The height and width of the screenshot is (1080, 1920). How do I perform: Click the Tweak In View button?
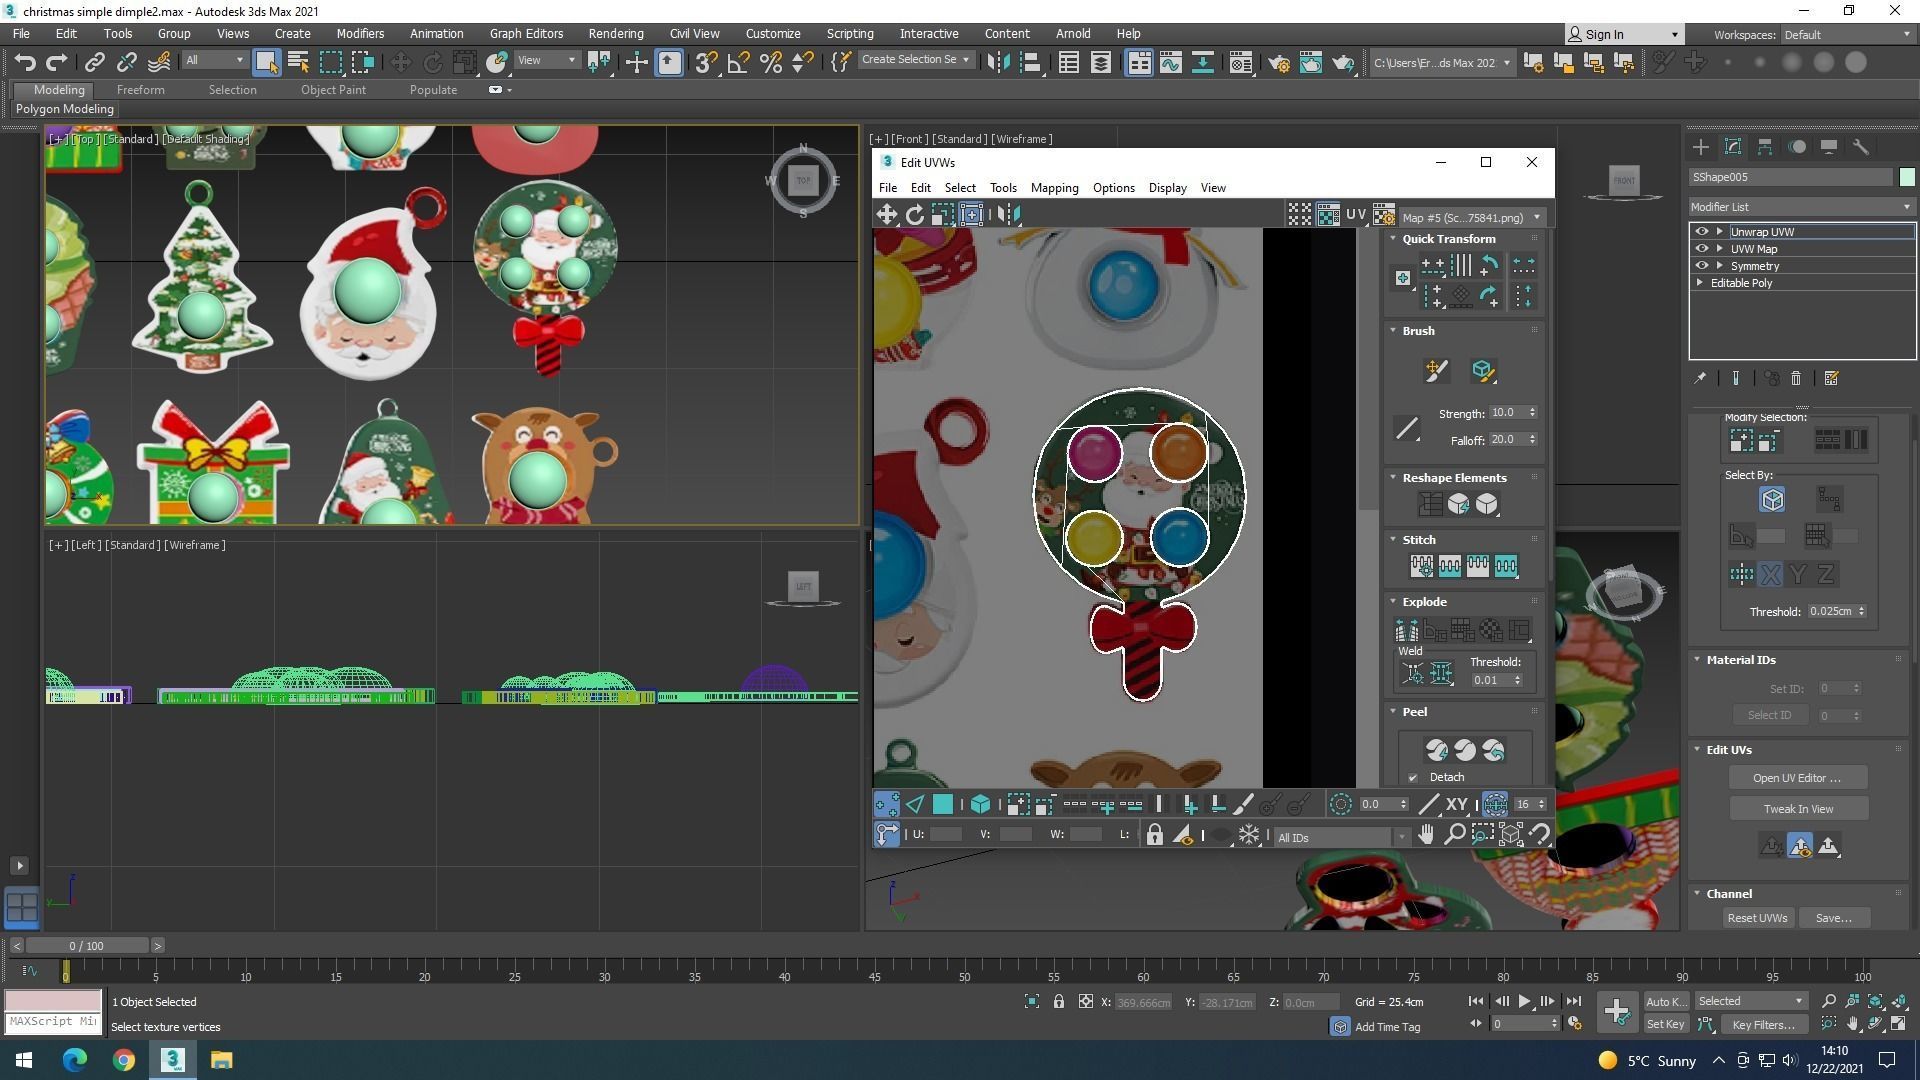tap(1797, 809)
